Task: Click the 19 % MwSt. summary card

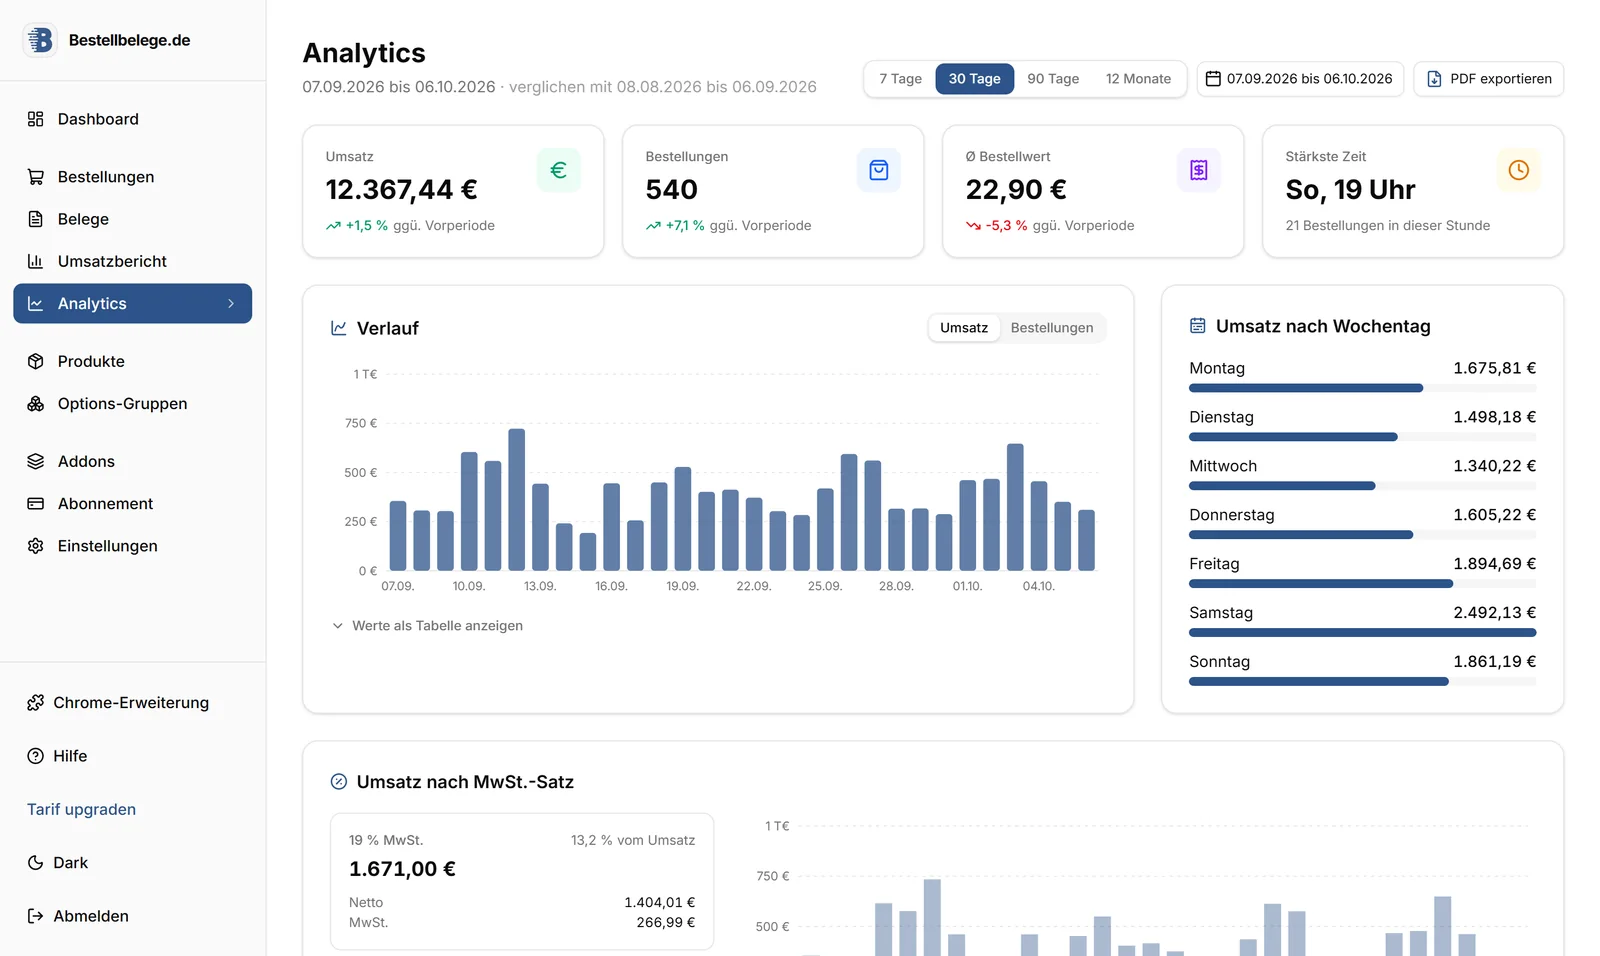Action: click(522, 881)
